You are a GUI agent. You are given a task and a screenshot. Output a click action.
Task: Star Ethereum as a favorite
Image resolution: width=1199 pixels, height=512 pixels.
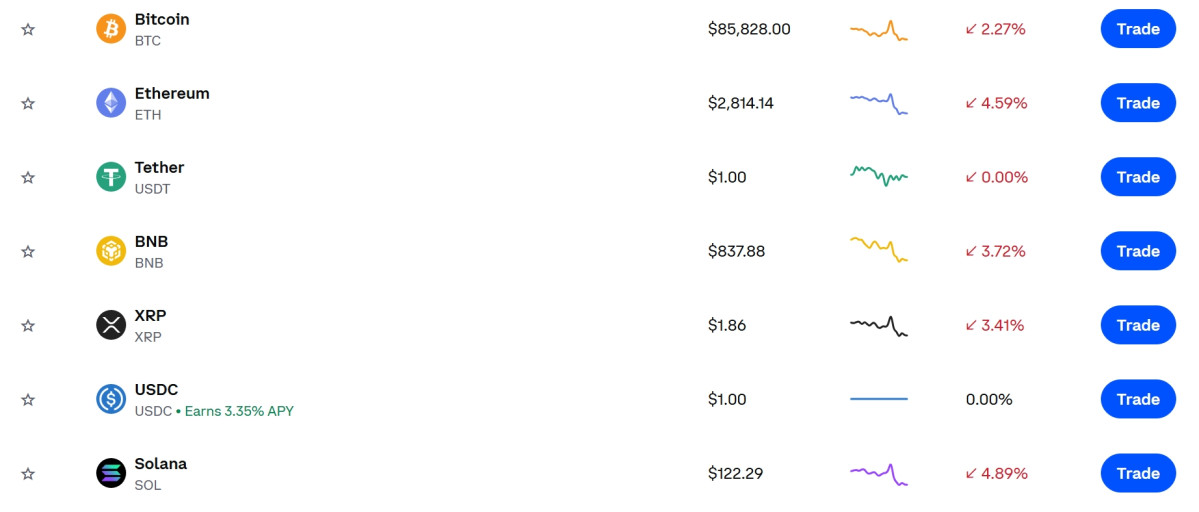coord(28,103)
